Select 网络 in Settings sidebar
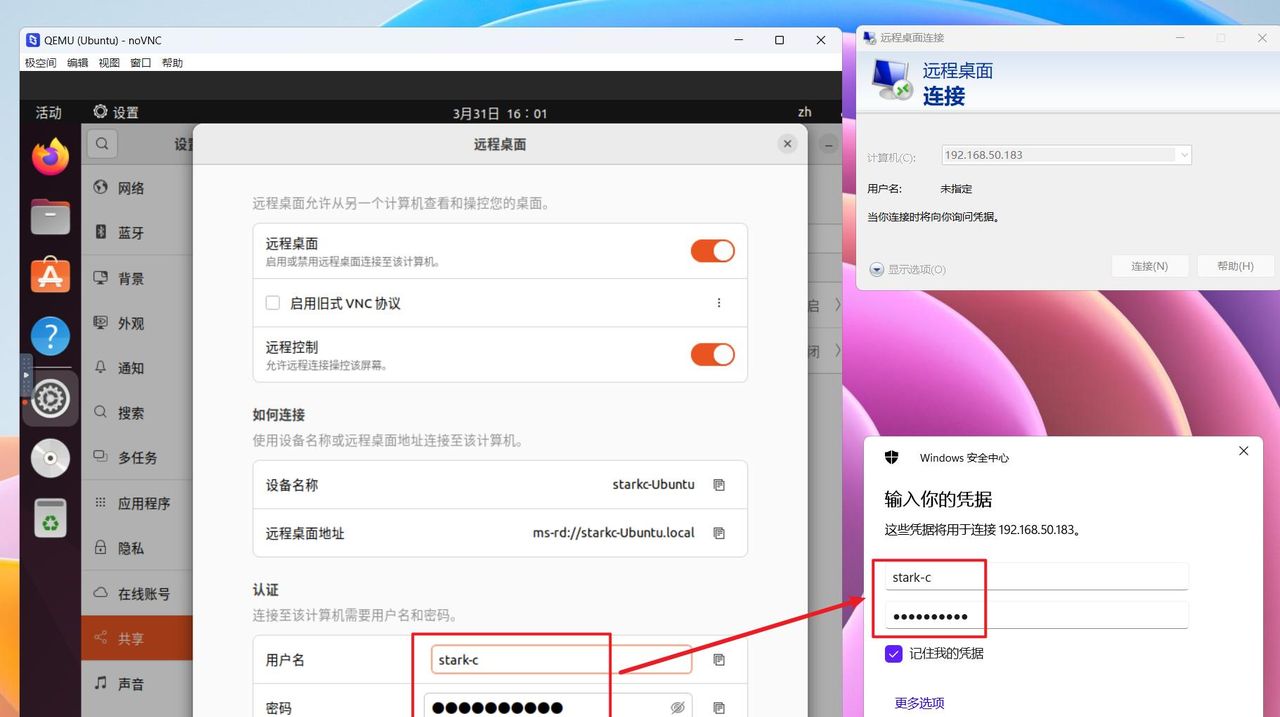The image size is (1280, 717). click(137, 187)
